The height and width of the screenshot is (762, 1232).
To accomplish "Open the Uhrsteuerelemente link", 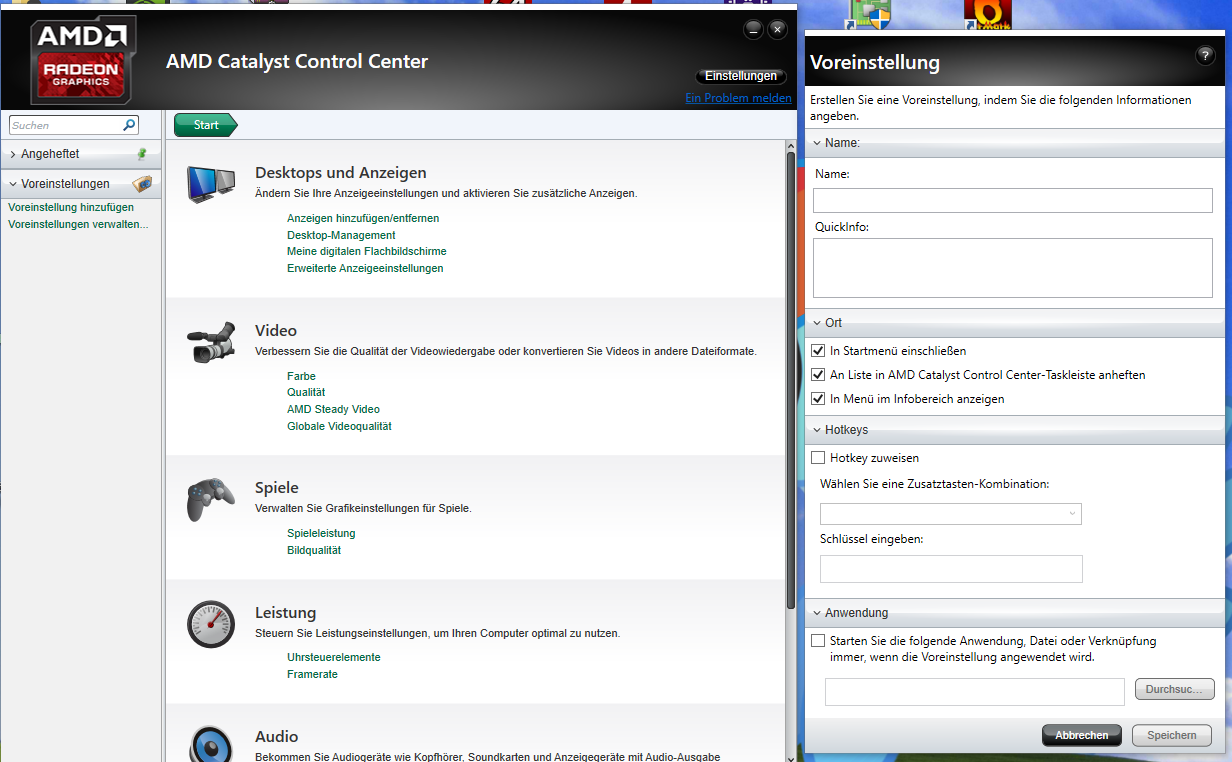I will click(x=334, y=657).
